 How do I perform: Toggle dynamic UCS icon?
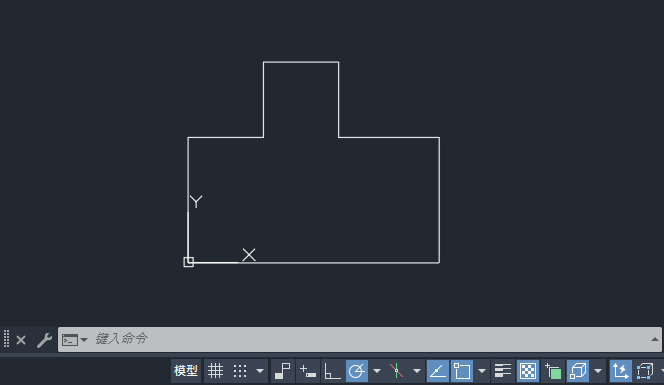coord(620,371)
